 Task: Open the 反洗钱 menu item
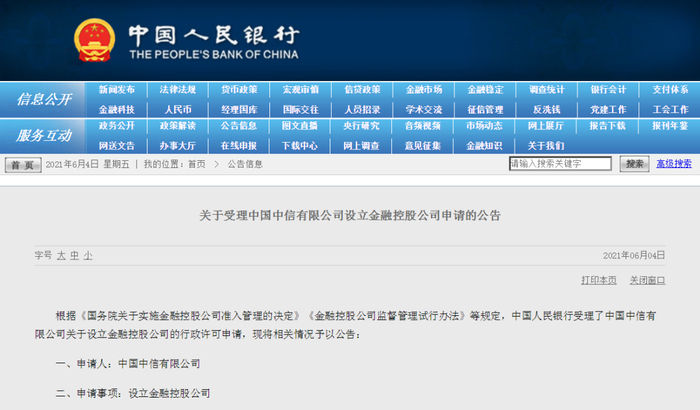(x=547, y=110)
